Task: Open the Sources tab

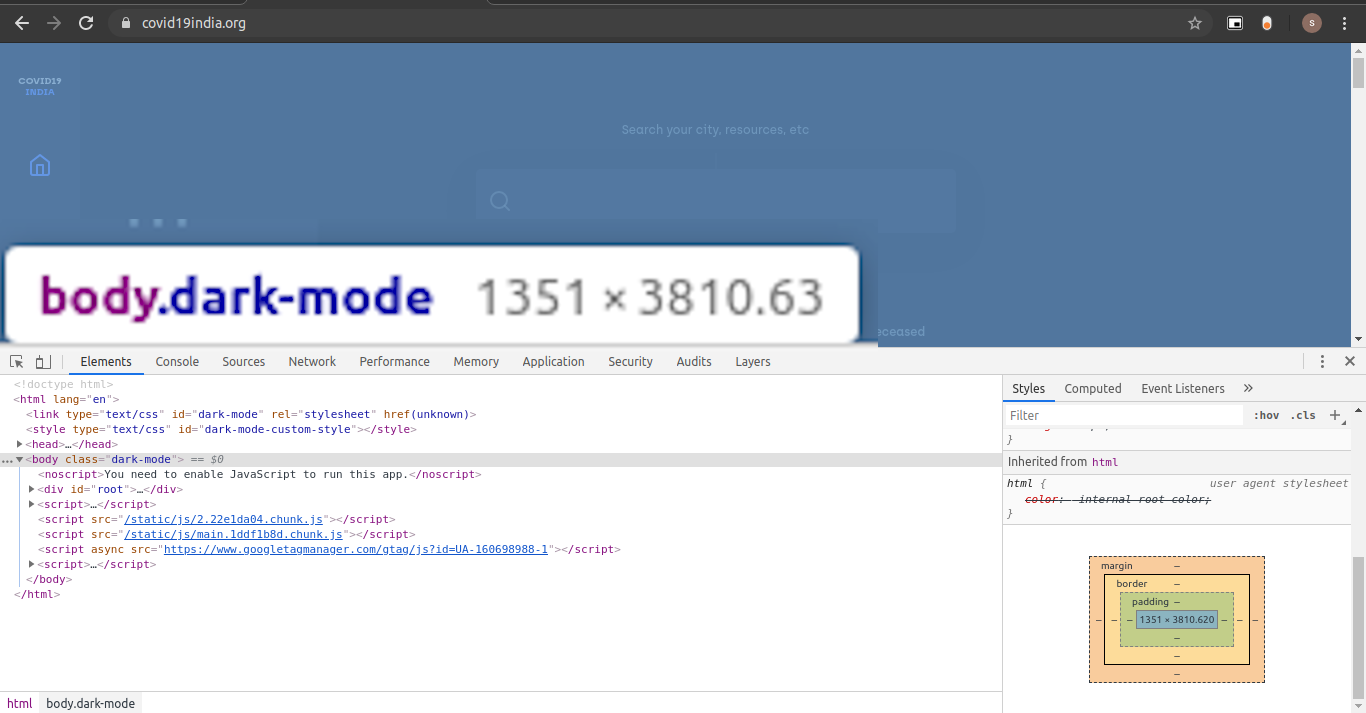Action: pyautogui.click(x=244, y=362)
